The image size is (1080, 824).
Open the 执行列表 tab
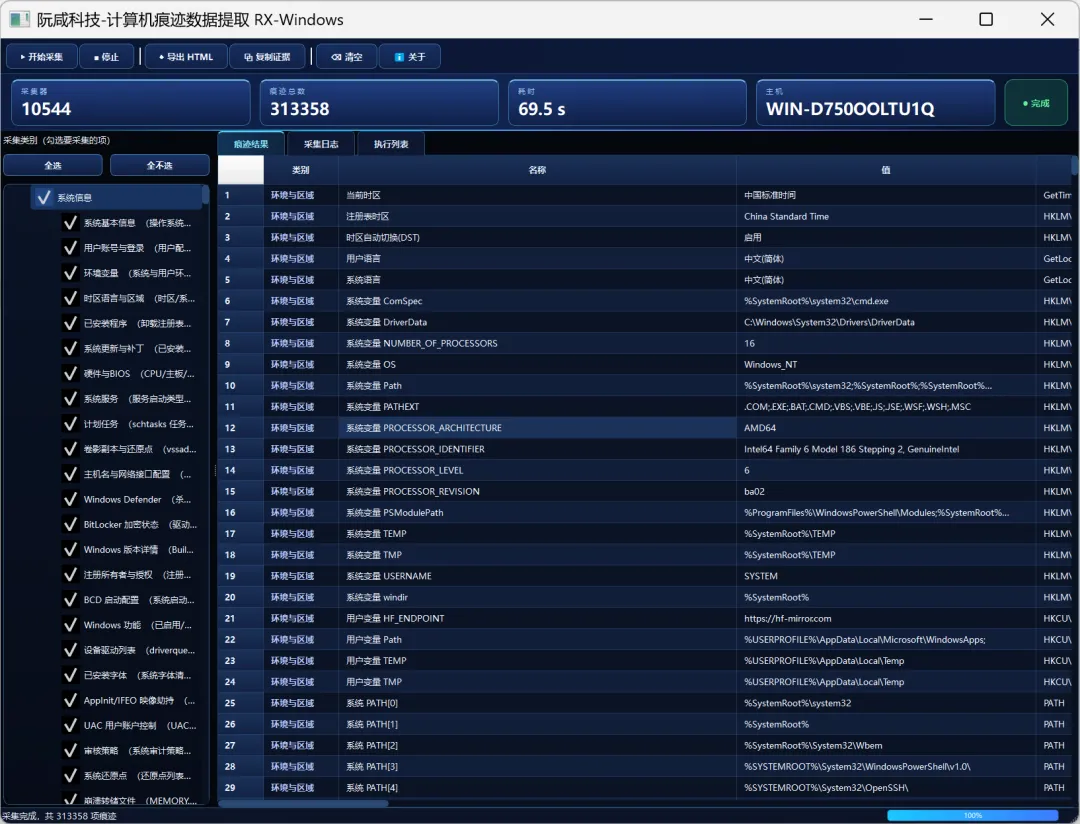point(391,144)
